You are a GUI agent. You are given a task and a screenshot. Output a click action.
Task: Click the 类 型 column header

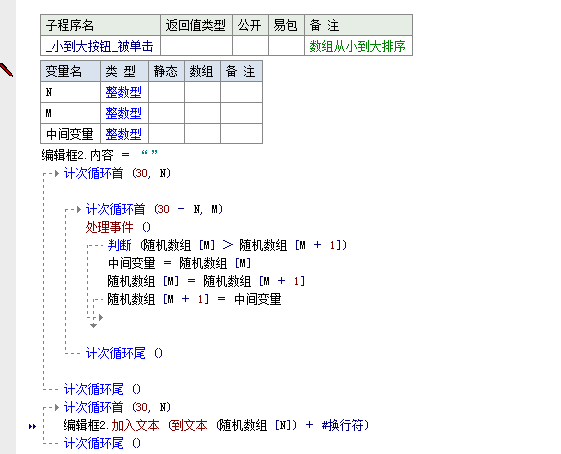pyautogui.click(x=125, y=71)
